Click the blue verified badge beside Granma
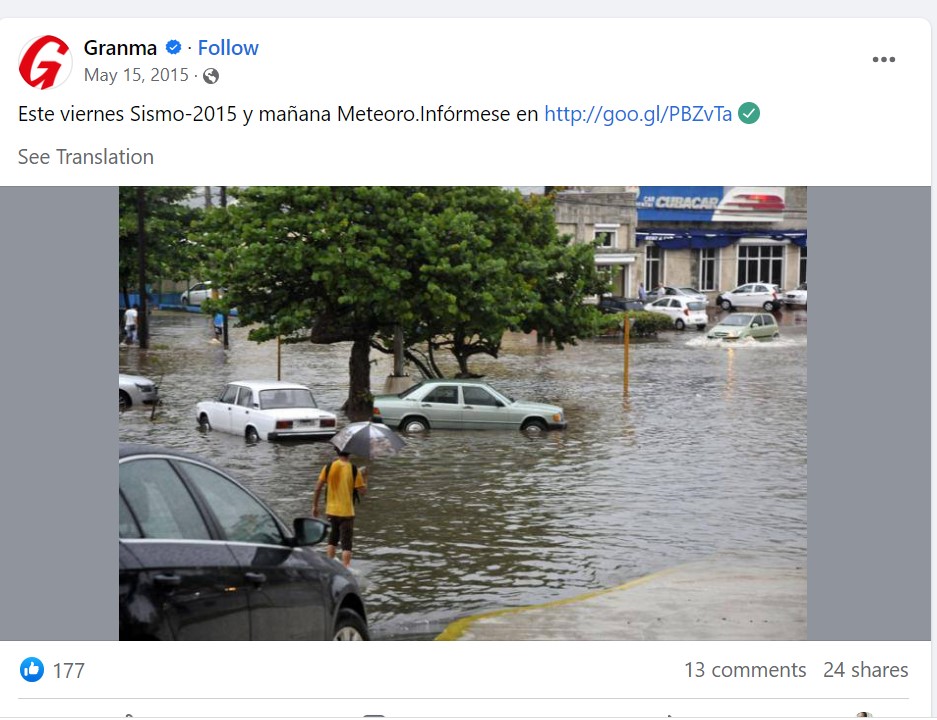Screen dimensions: 937x720 pyautogui.click(x=173, y=48)
